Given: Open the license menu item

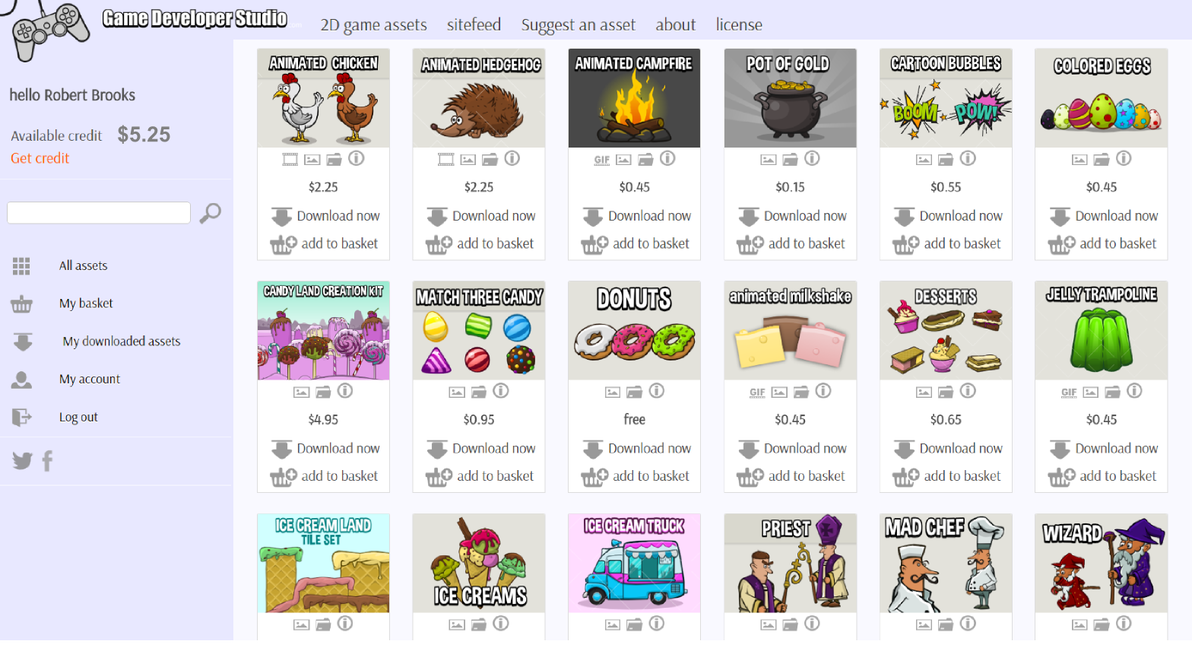Looking at the screenshot, I should point(738,24).
